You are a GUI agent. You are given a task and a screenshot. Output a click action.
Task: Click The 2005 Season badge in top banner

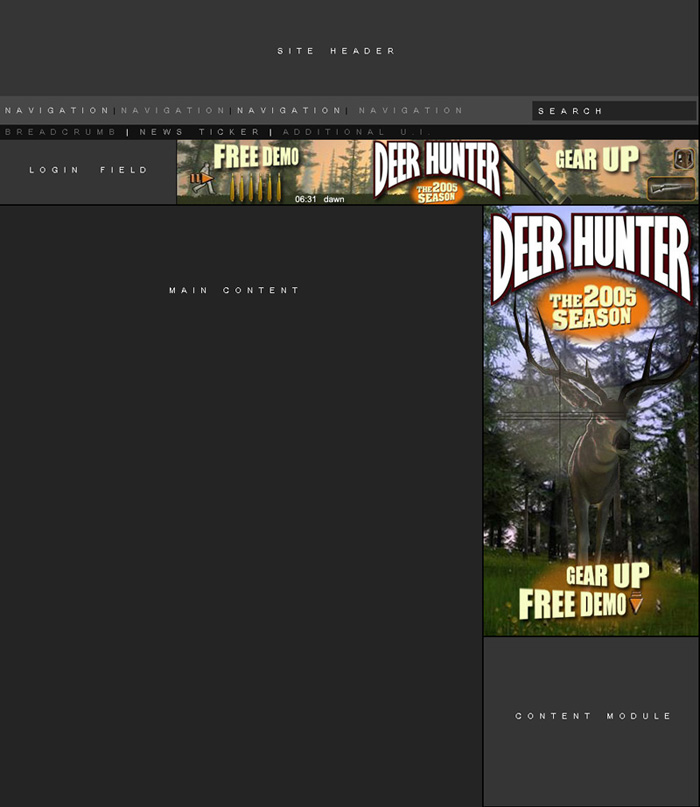click(x=437, y=192)
